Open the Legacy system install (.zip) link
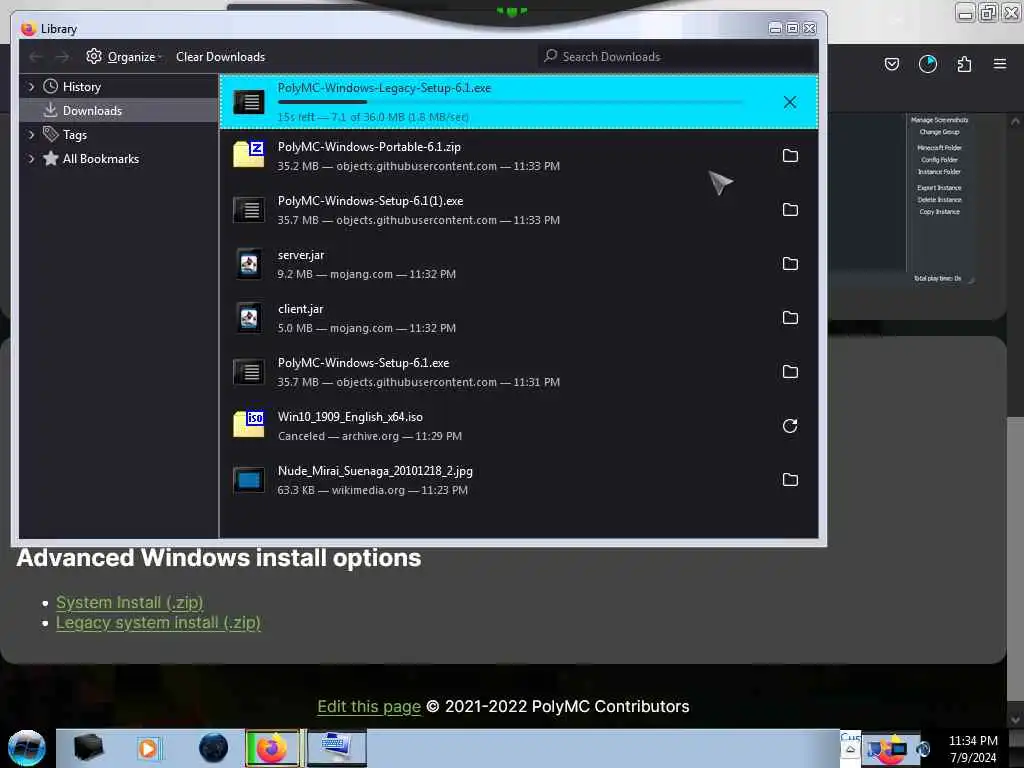 [x=158, y=622]
